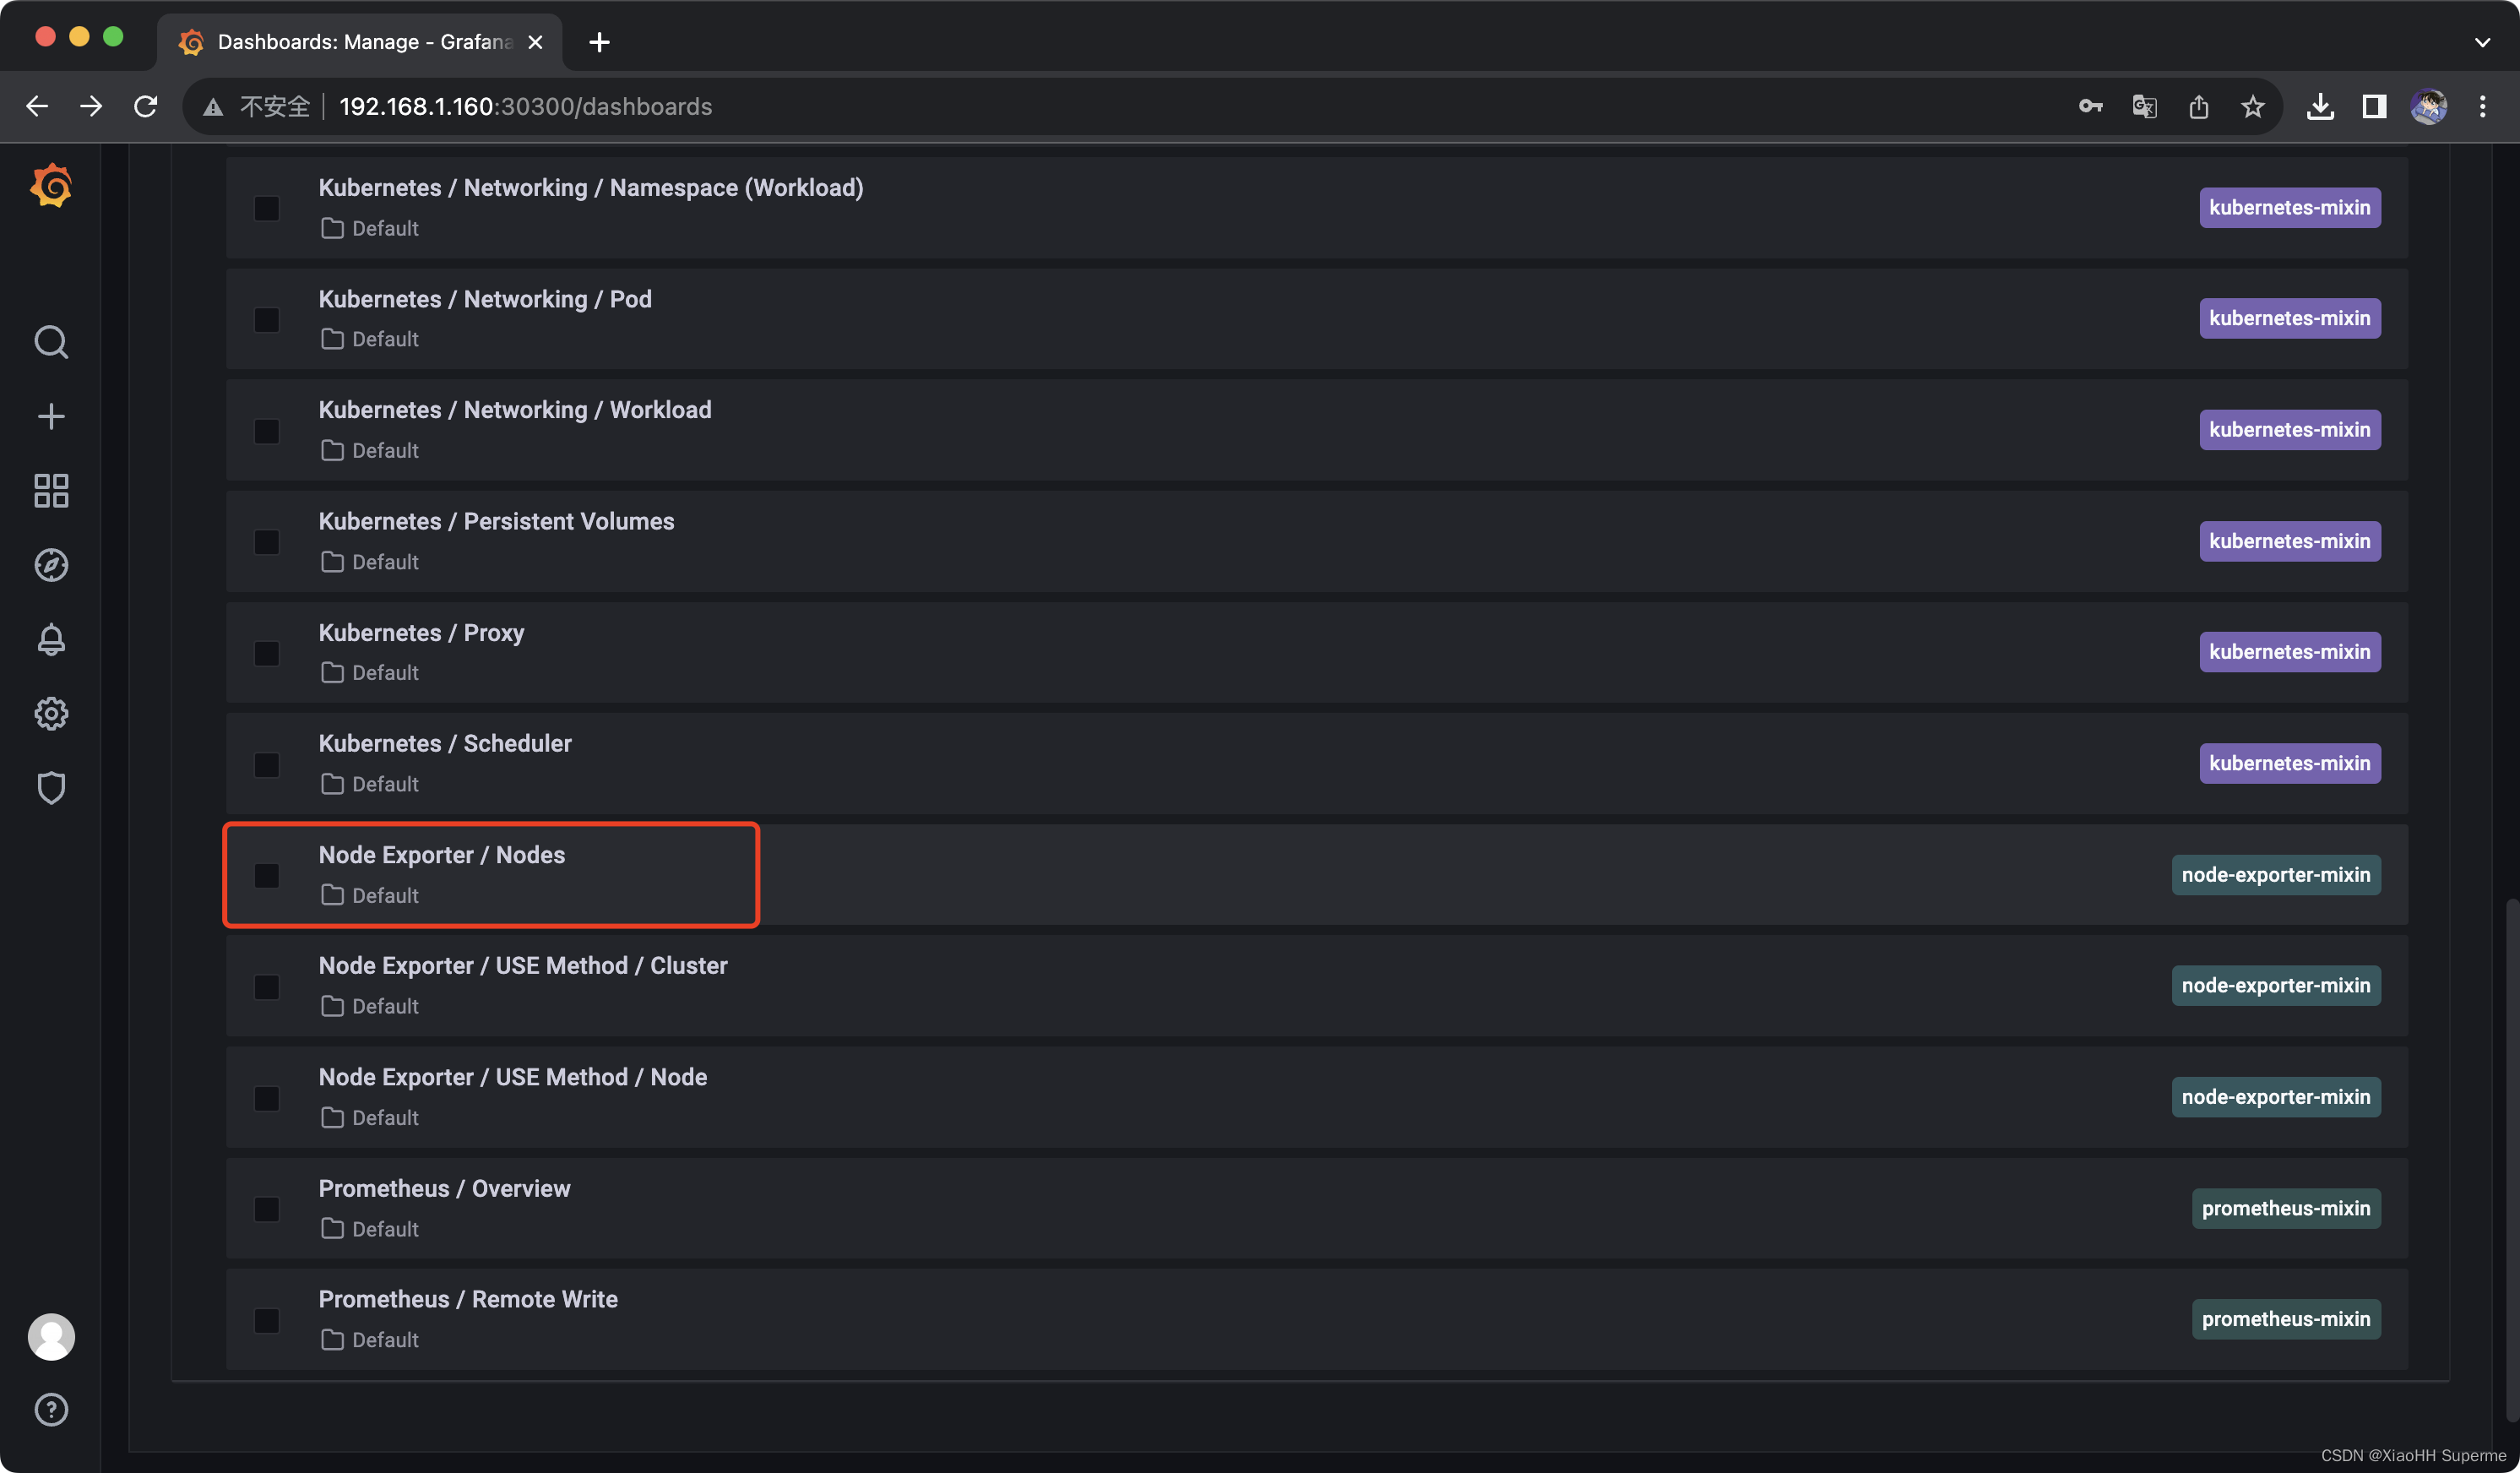Select the Dashboards: Manage browser tab
The height and width of the screenshot is (1473, 2520).
pyautogui.click(x=360, y=42)
